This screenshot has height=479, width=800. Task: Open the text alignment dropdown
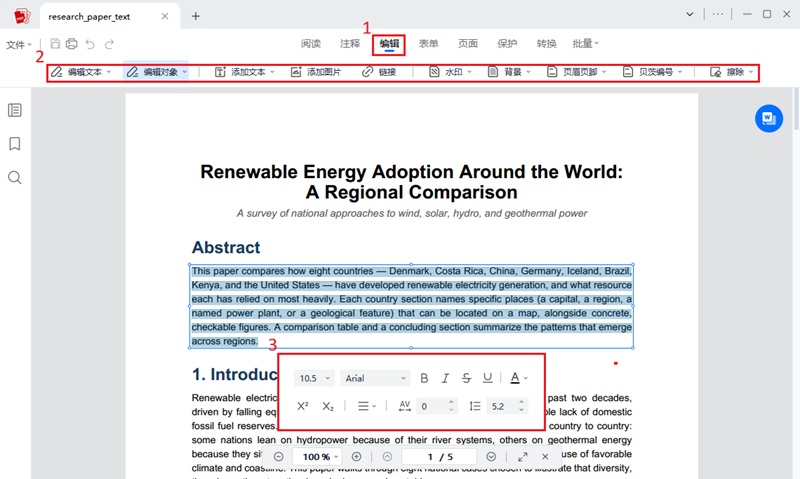pyautogui.click(x=367, y=406)
